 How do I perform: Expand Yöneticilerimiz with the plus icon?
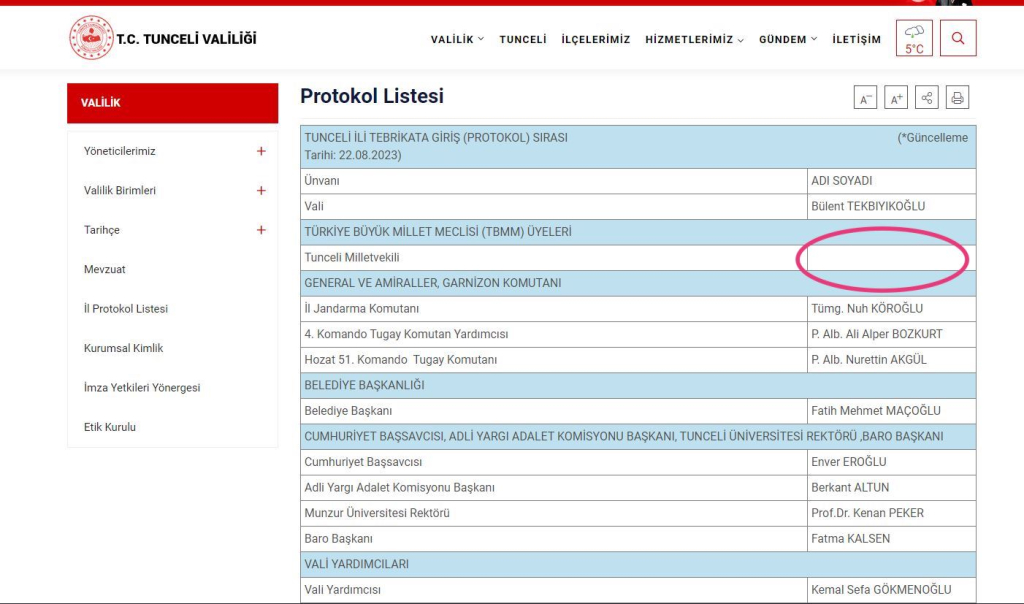coord(261,151)
